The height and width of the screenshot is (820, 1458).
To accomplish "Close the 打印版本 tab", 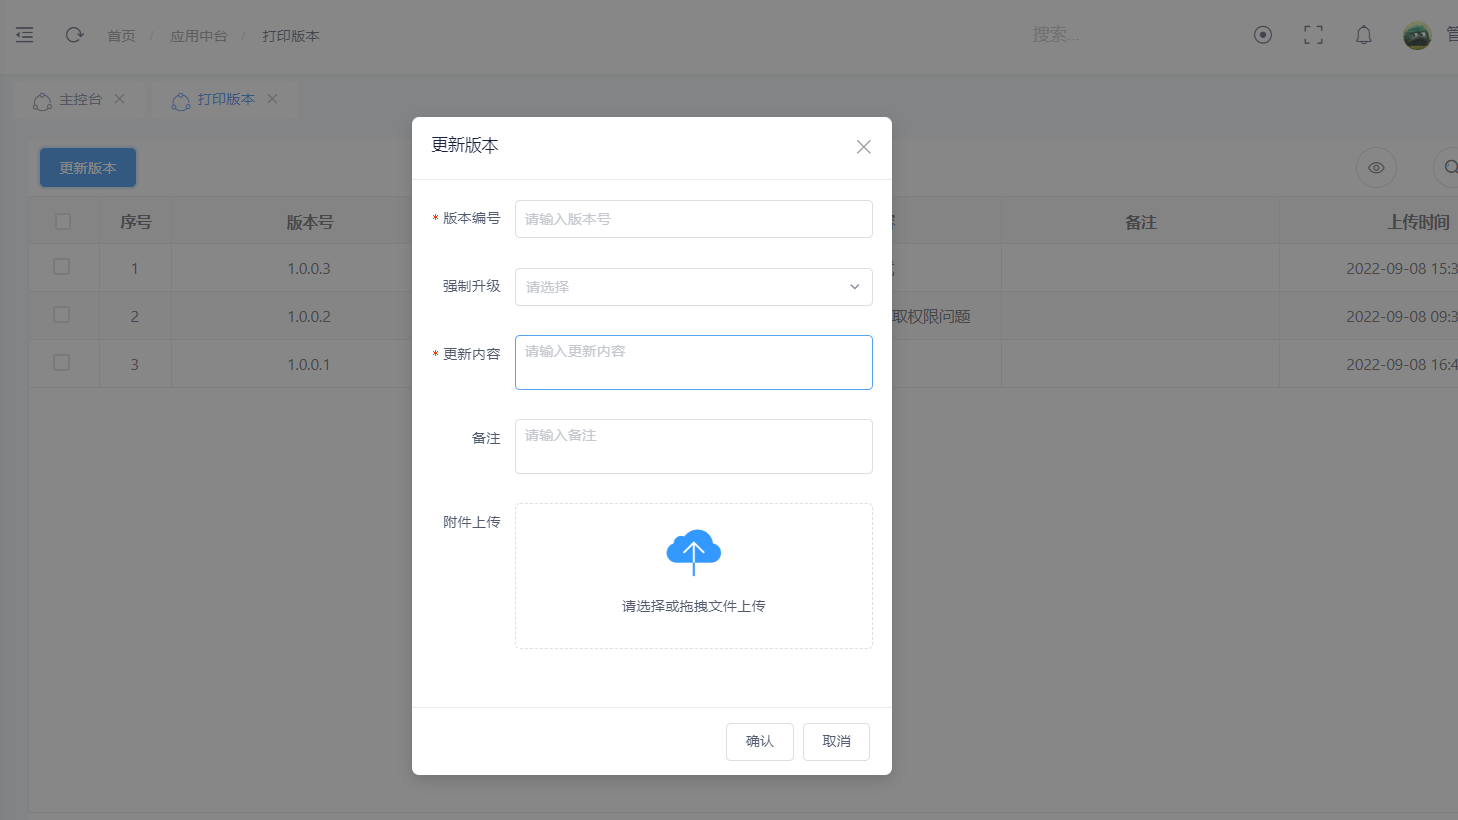I will [272, 99].
